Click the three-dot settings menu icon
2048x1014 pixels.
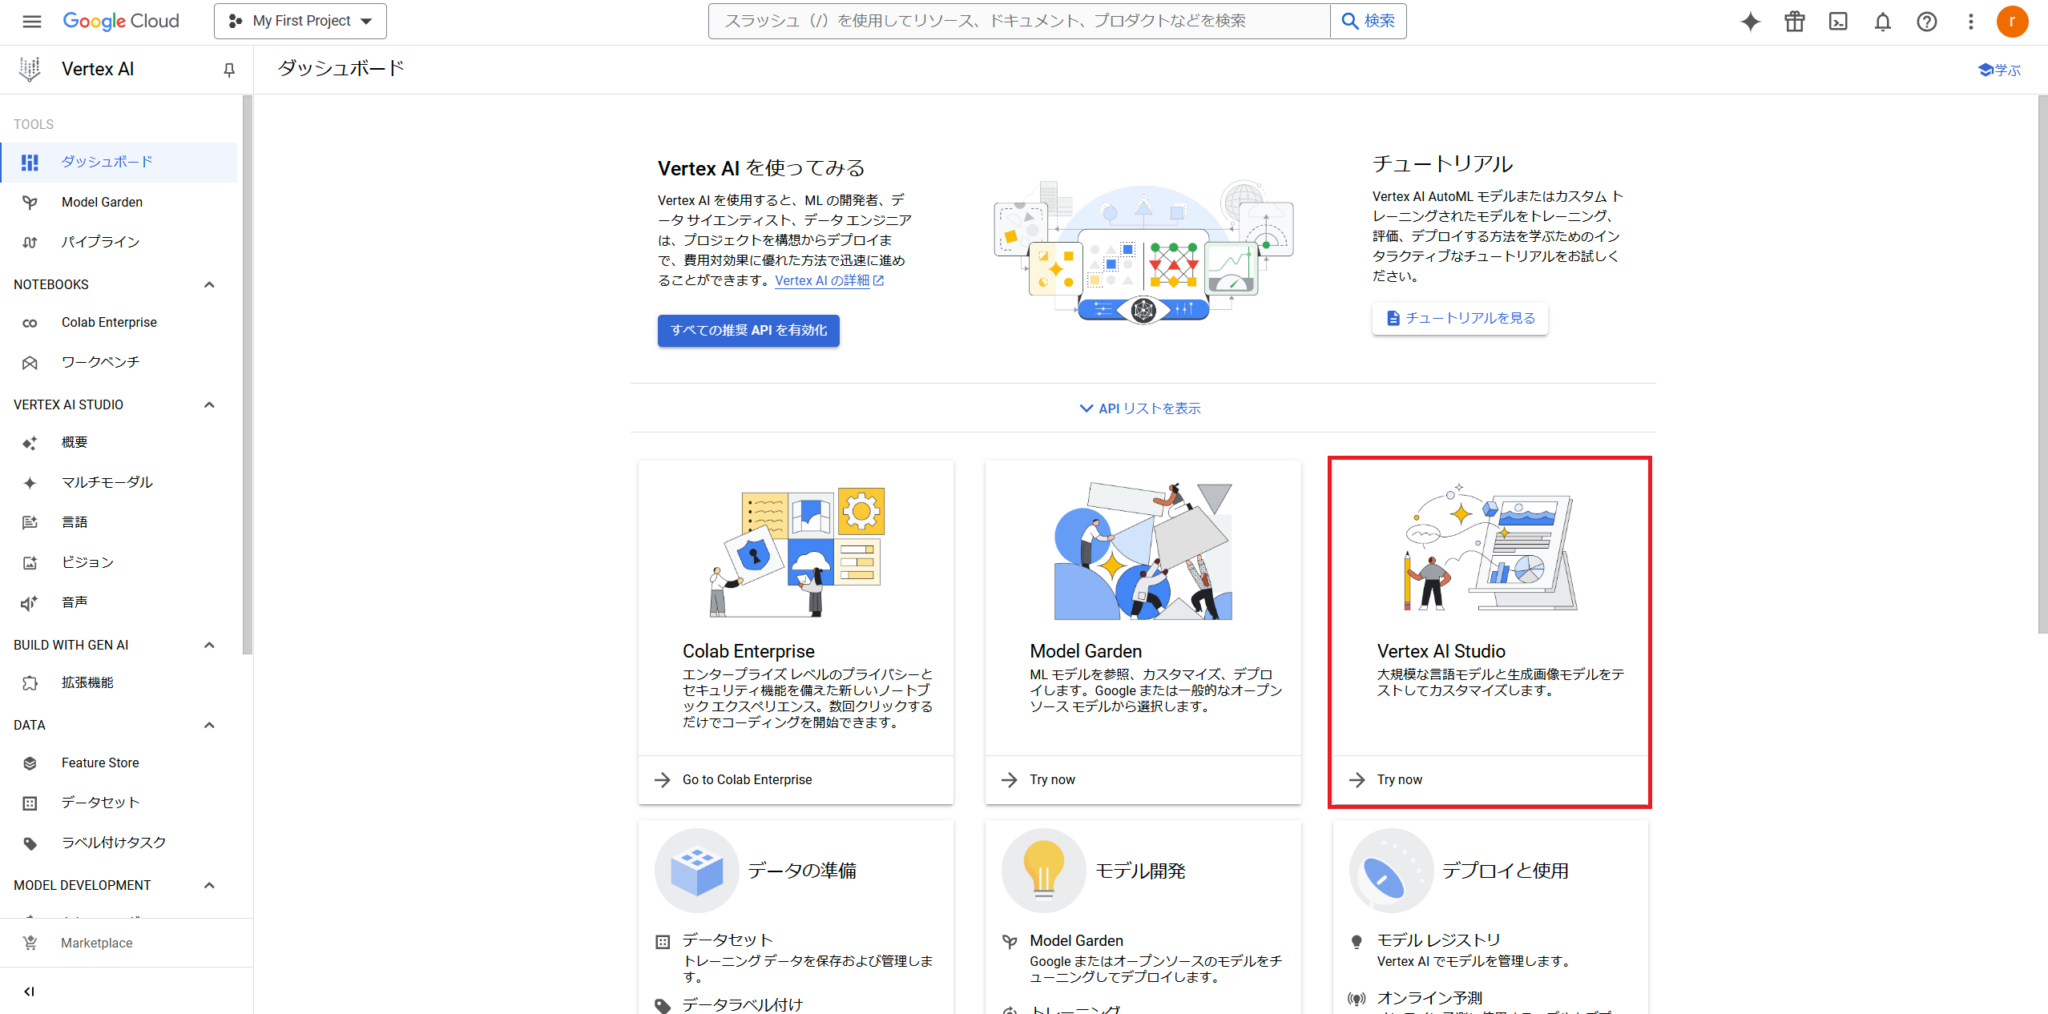click(1970, 21)
